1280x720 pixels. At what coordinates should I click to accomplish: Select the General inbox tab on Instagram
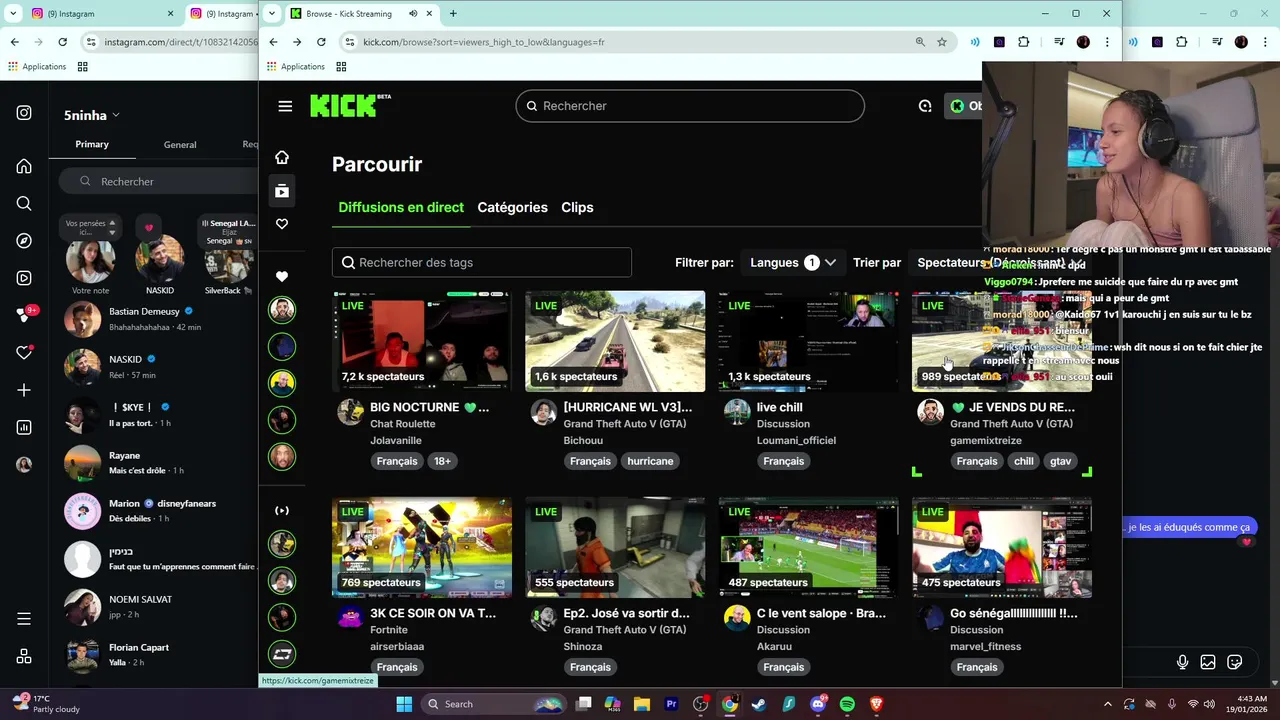(x=180, y=144)
